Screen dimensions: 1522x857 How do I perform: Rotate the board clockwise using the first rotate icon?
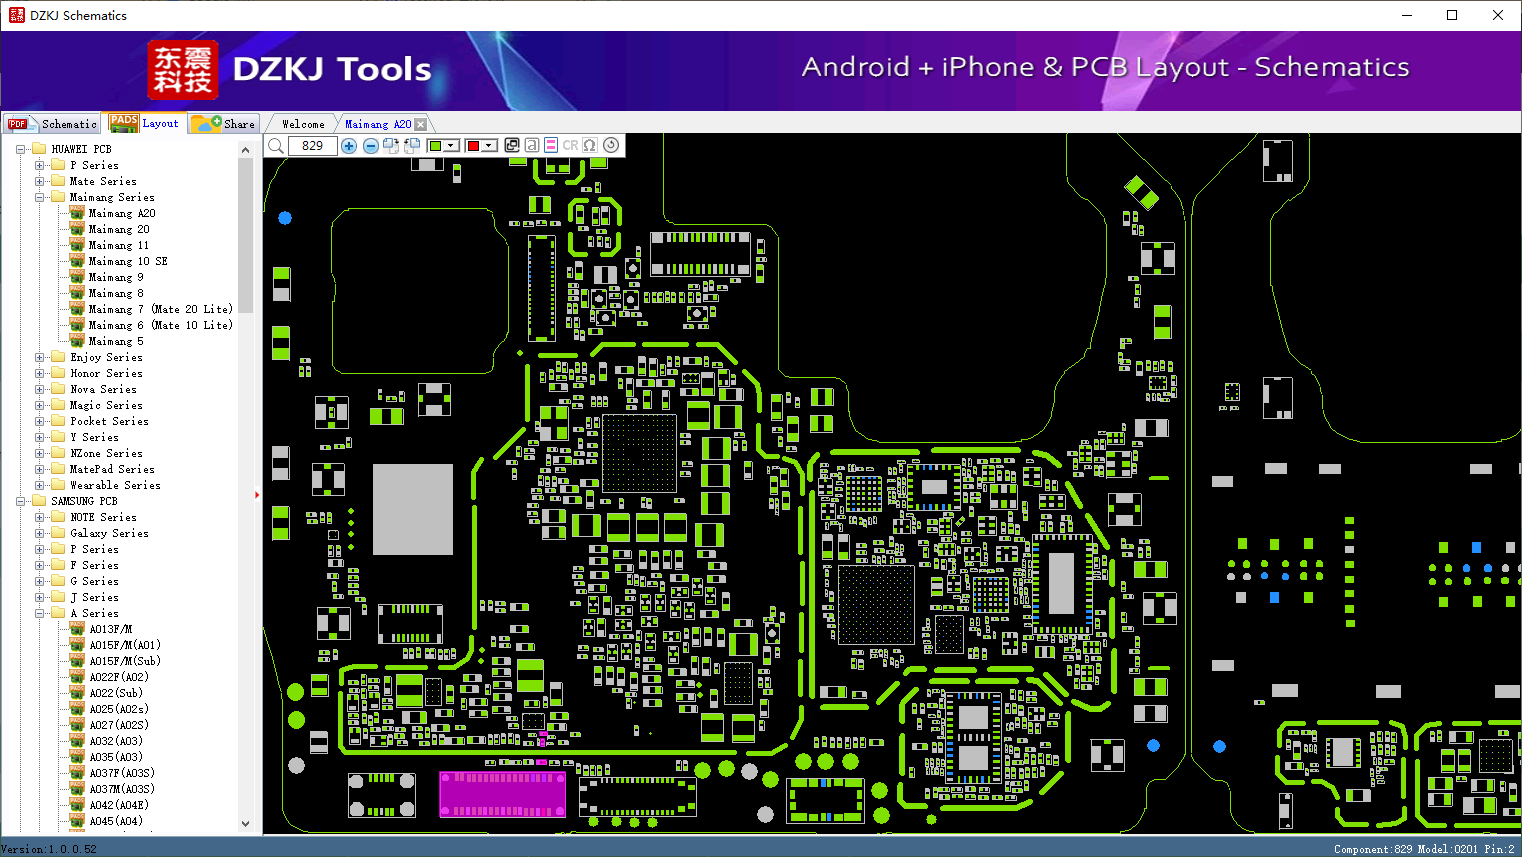tap(391, 146)
